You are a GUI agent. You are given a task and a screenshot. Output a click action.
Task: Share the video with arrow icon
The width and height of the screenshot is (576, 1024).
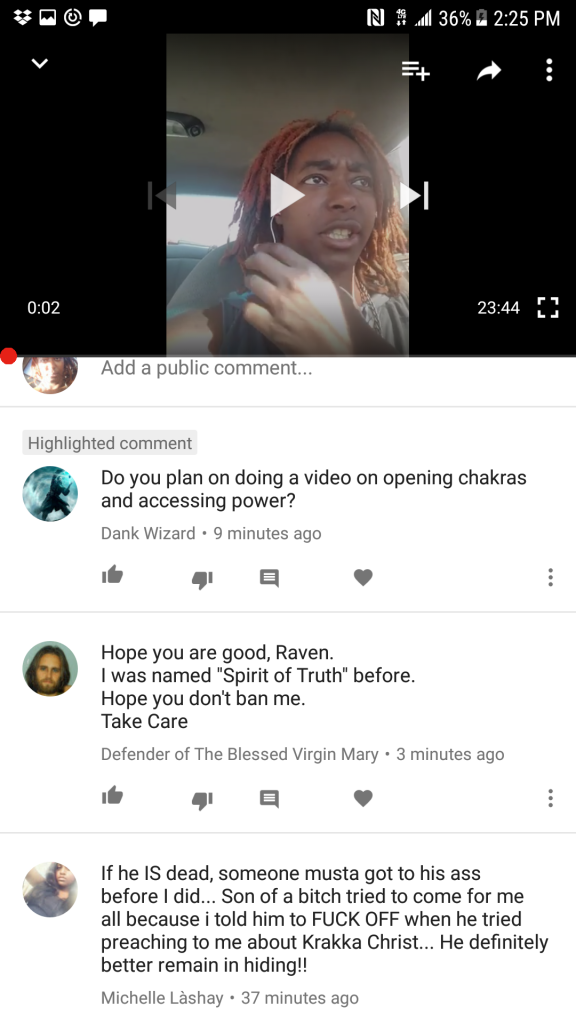(x=489, y=70)
